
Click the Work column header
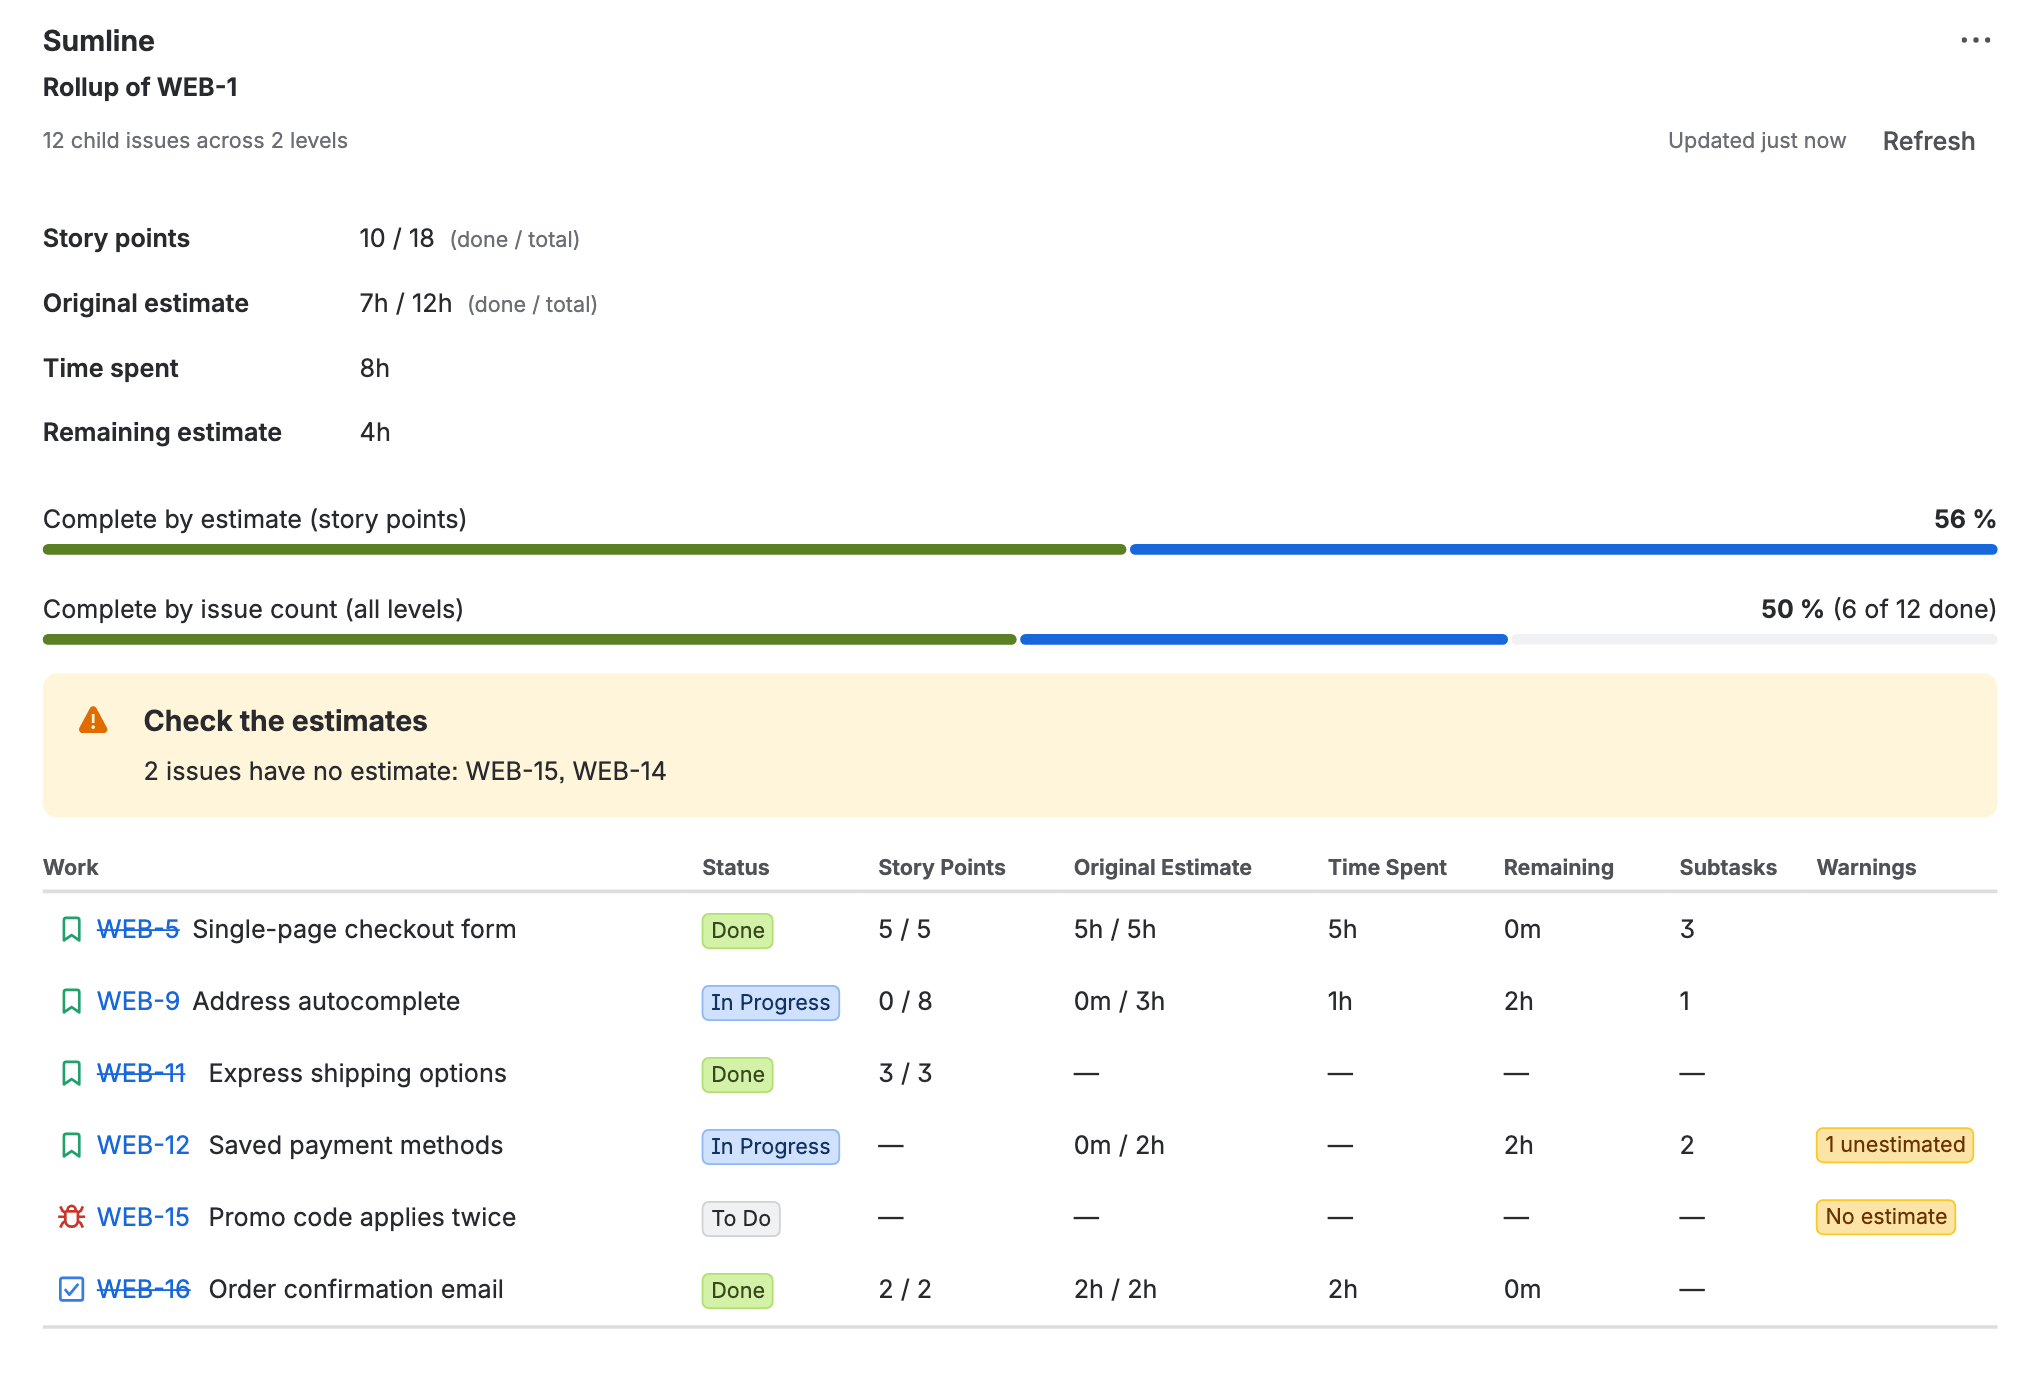click(70, 867)
